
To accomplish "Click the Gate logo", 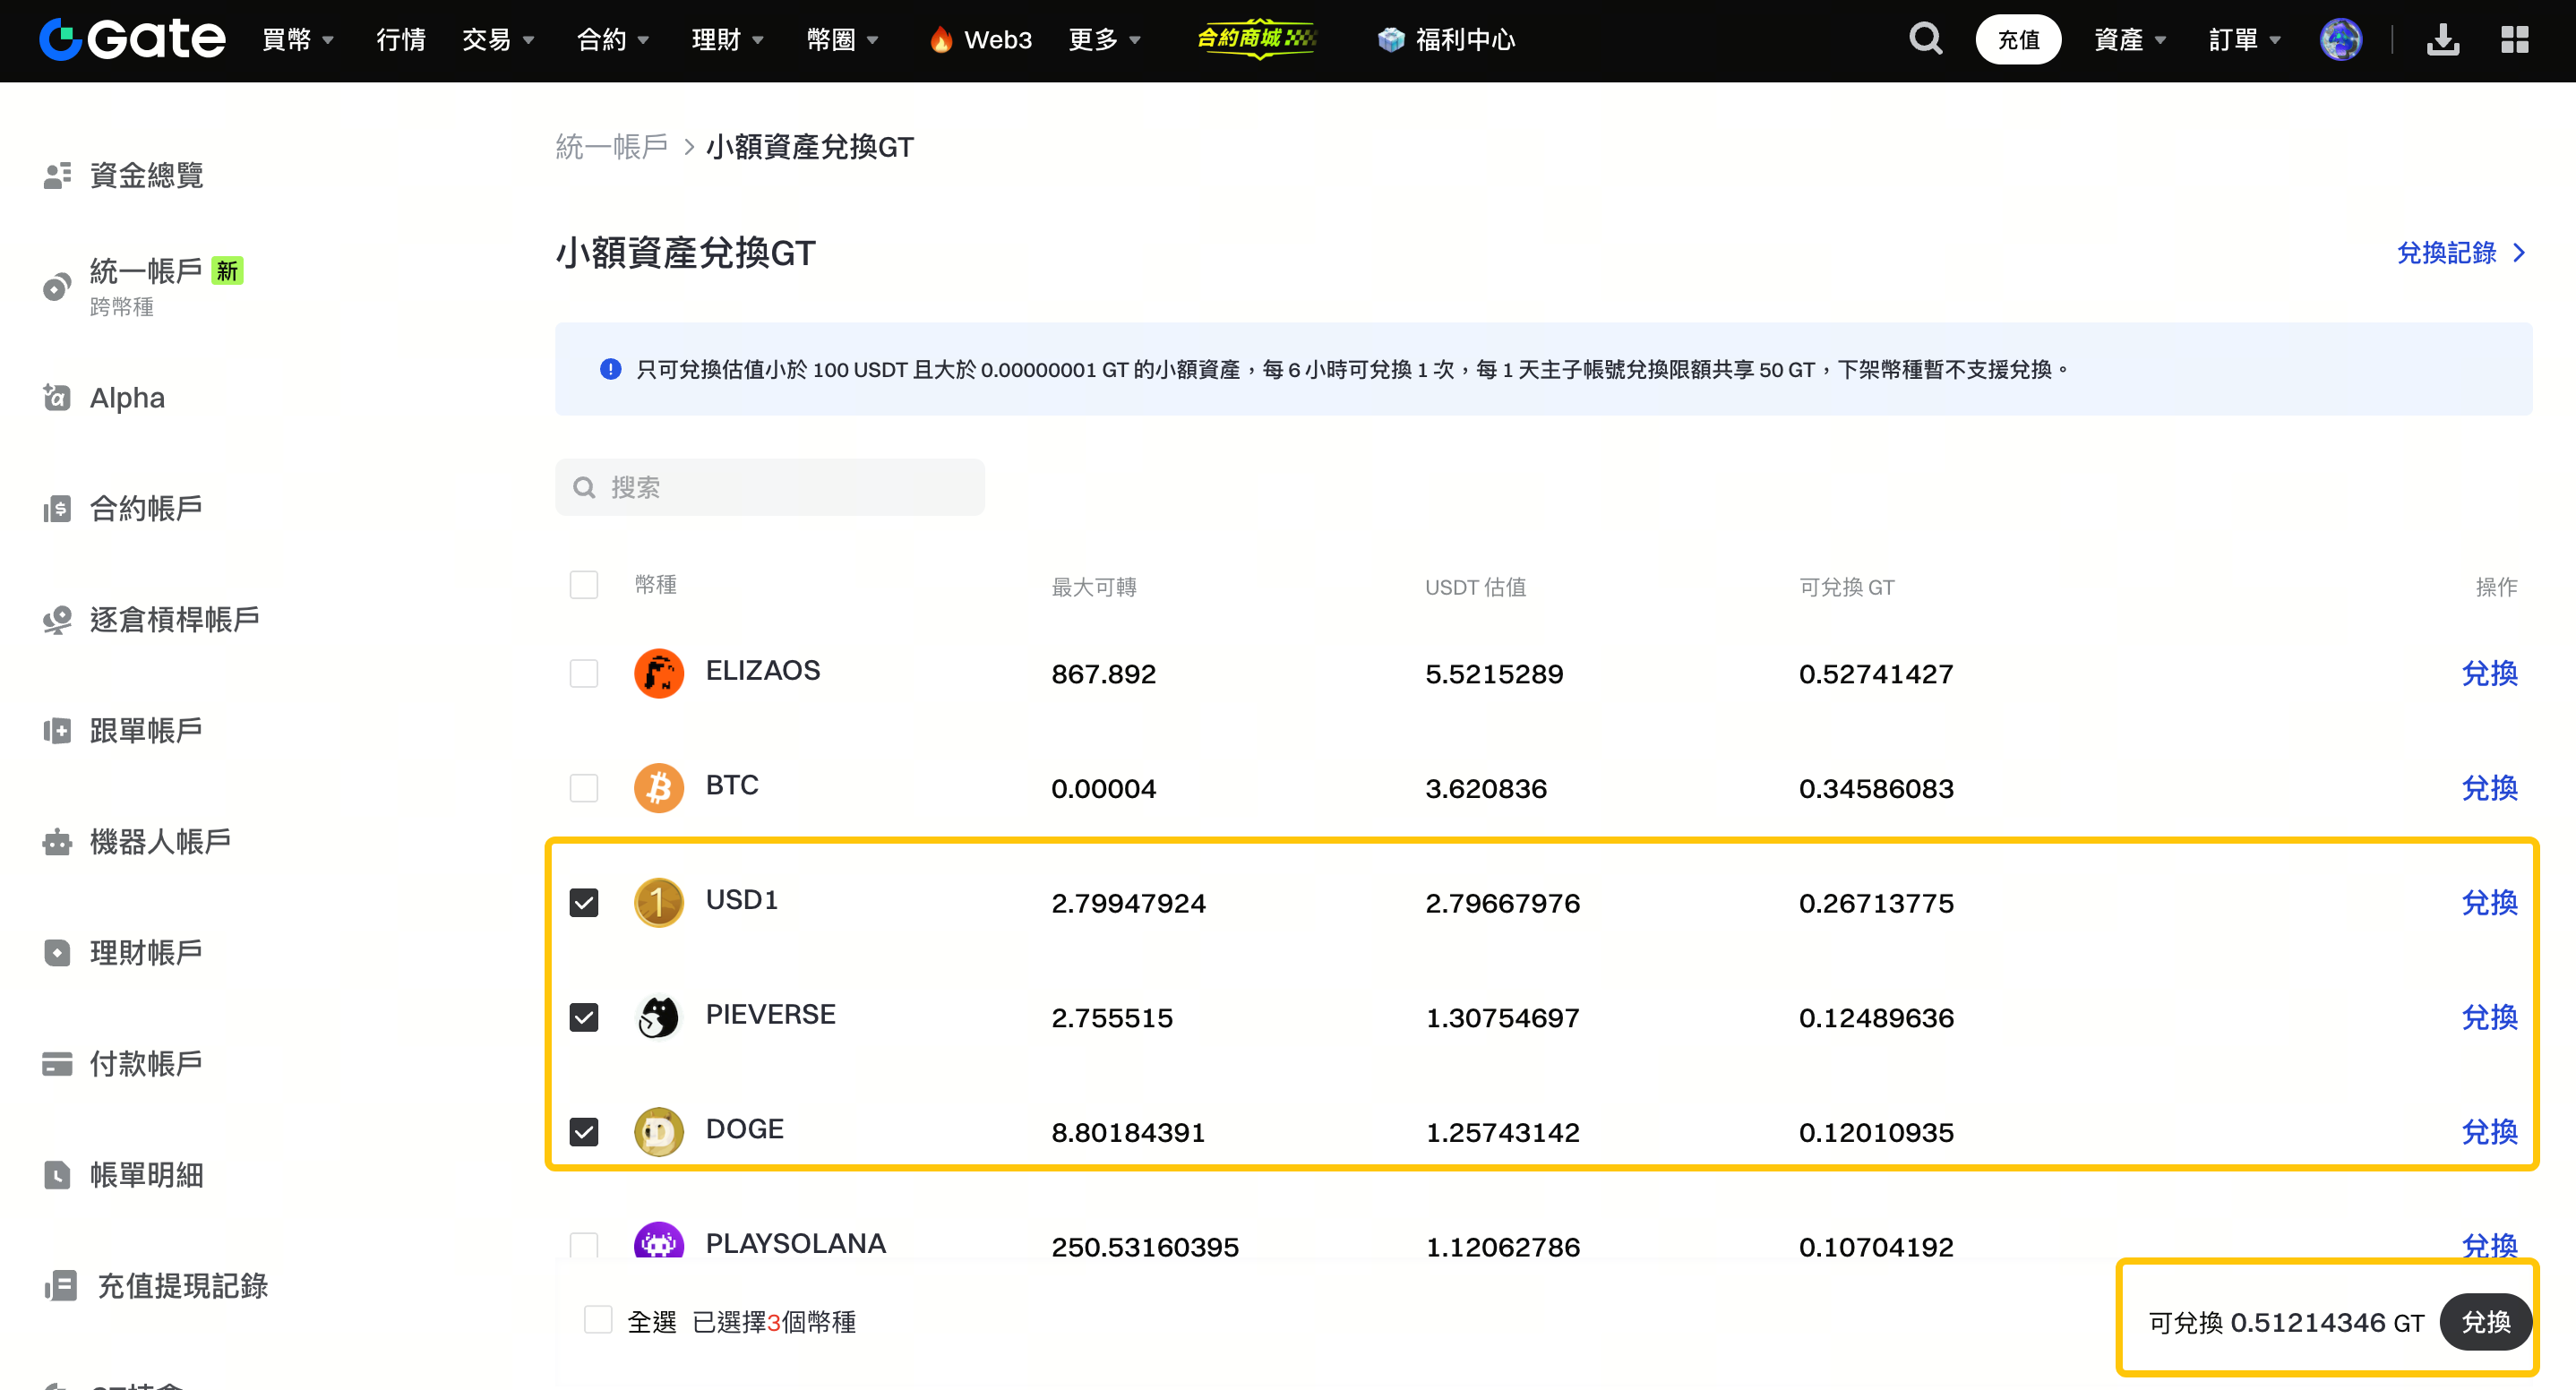I will click(x=133, y=40).
